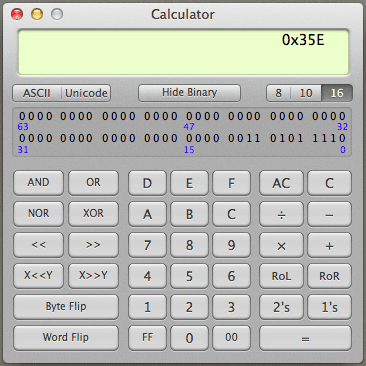This screenshot has height=366, width=366.
Task: Toggle bit 0 in binary display
Action: pos(342,138)
